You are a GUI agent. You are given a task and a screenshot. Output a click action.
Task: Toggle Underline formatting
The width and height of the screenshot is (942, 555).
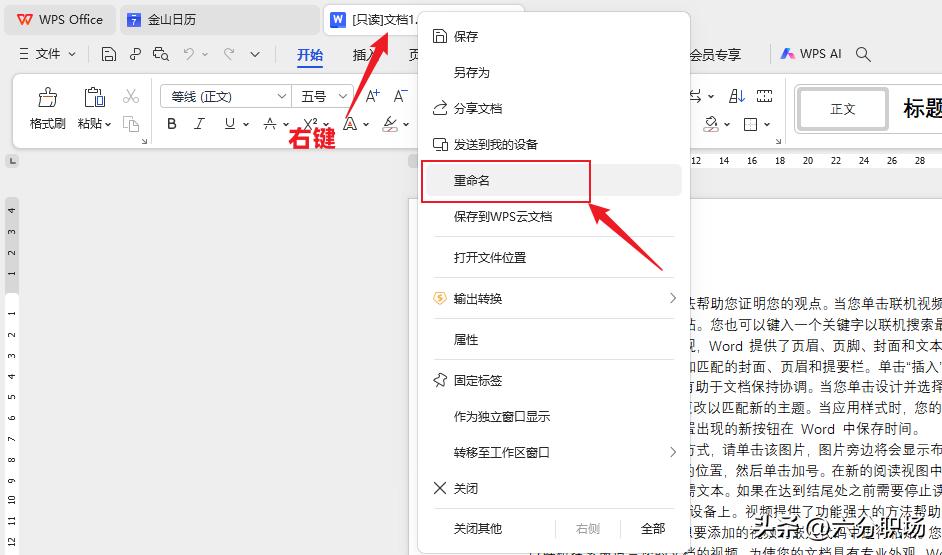click(x=229, y=124)
